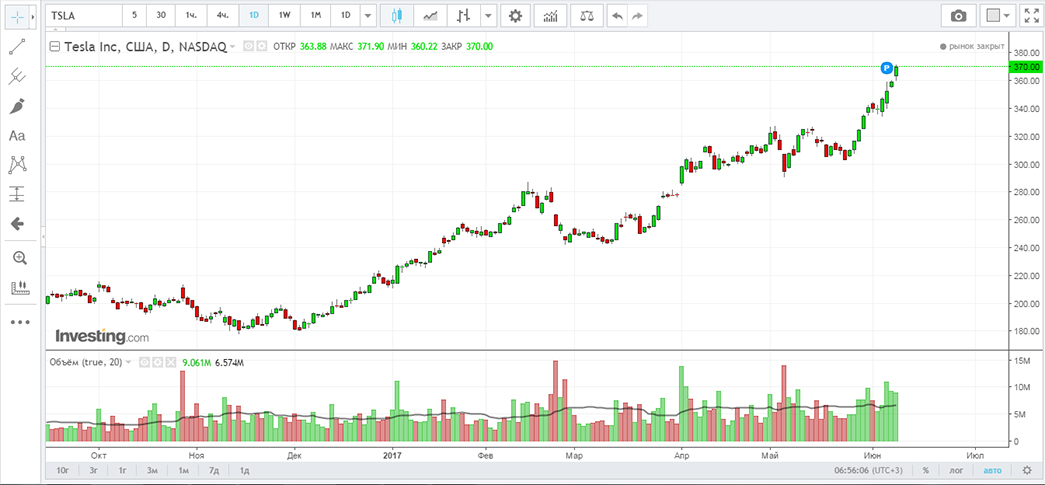Toggle logarithmic scale (лог)
The image size is (1045, 485).
coord(955,470)
